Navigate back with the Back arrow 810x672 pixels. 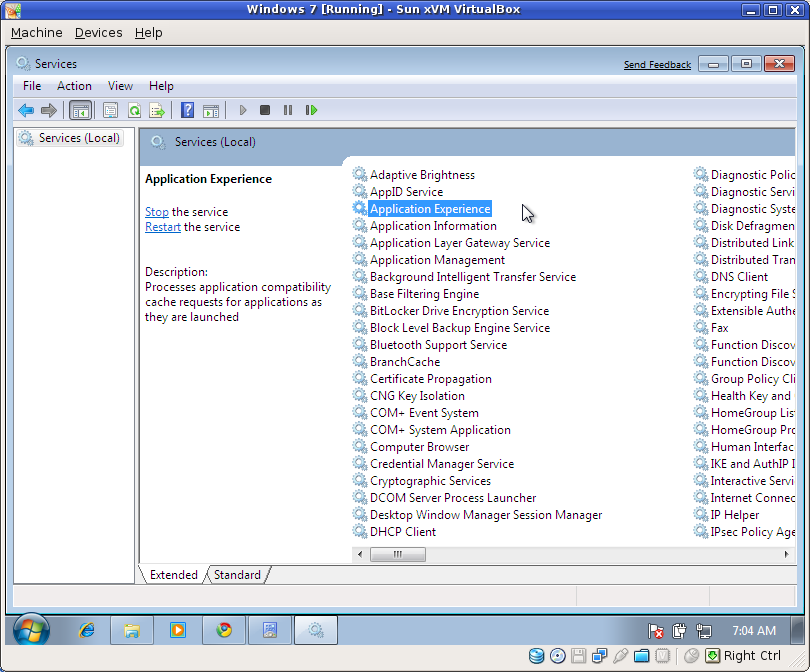[25, 110]
